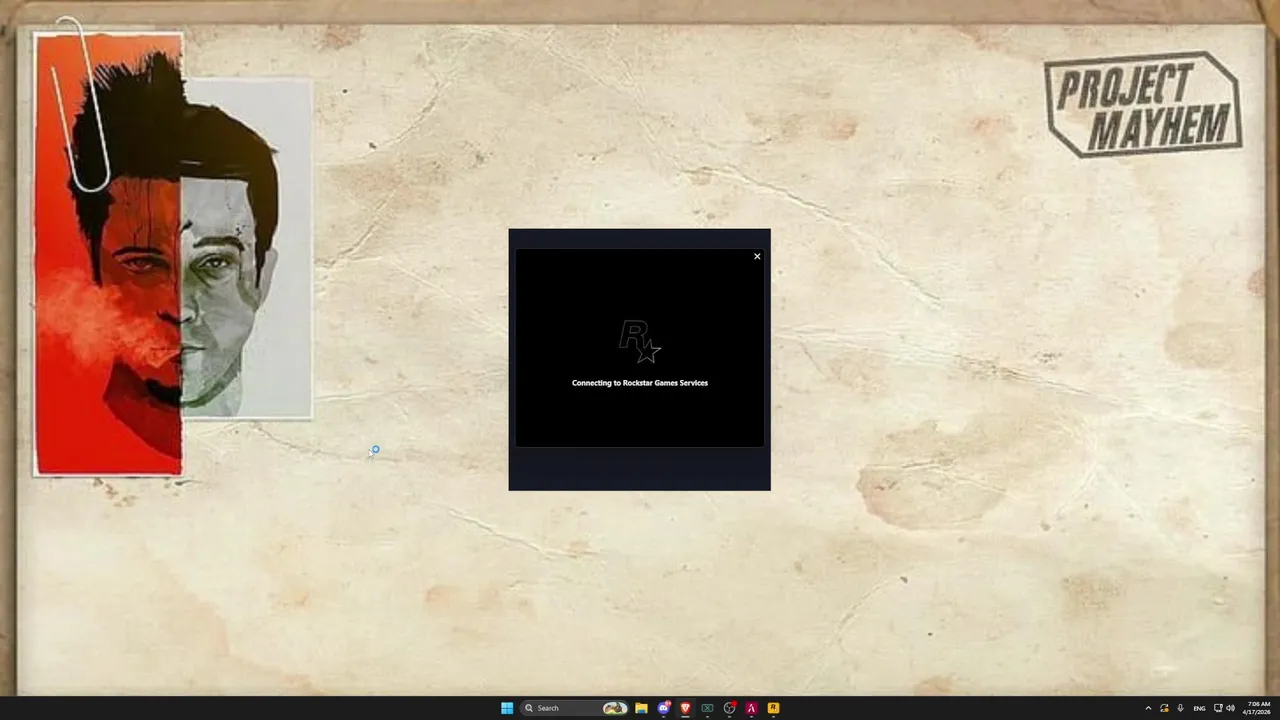
Task: Open the clock and date panel
Action: coord(1259,708)
